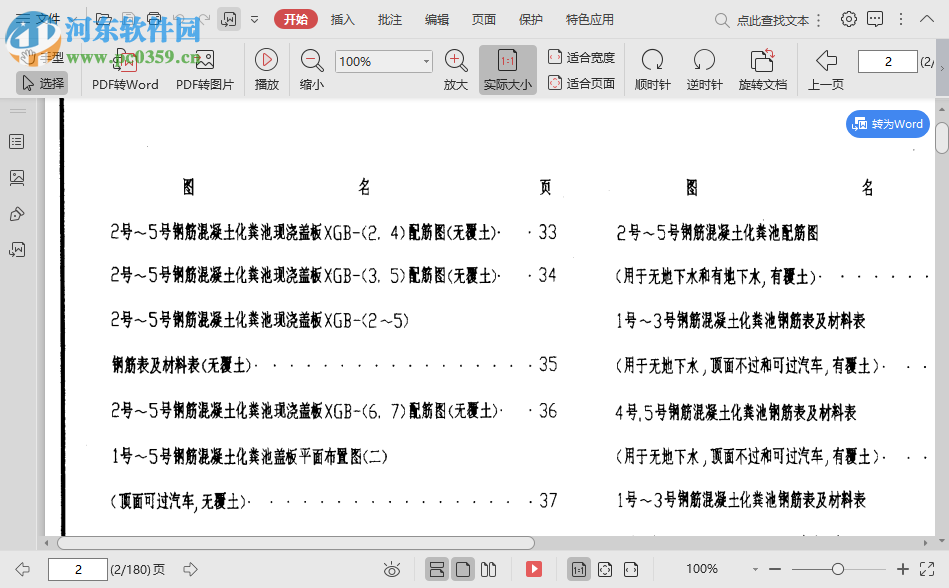Open the image panel in the sidebar
Image resolution: width=949 pixels, height=588 pixels.
click(14, 177)
